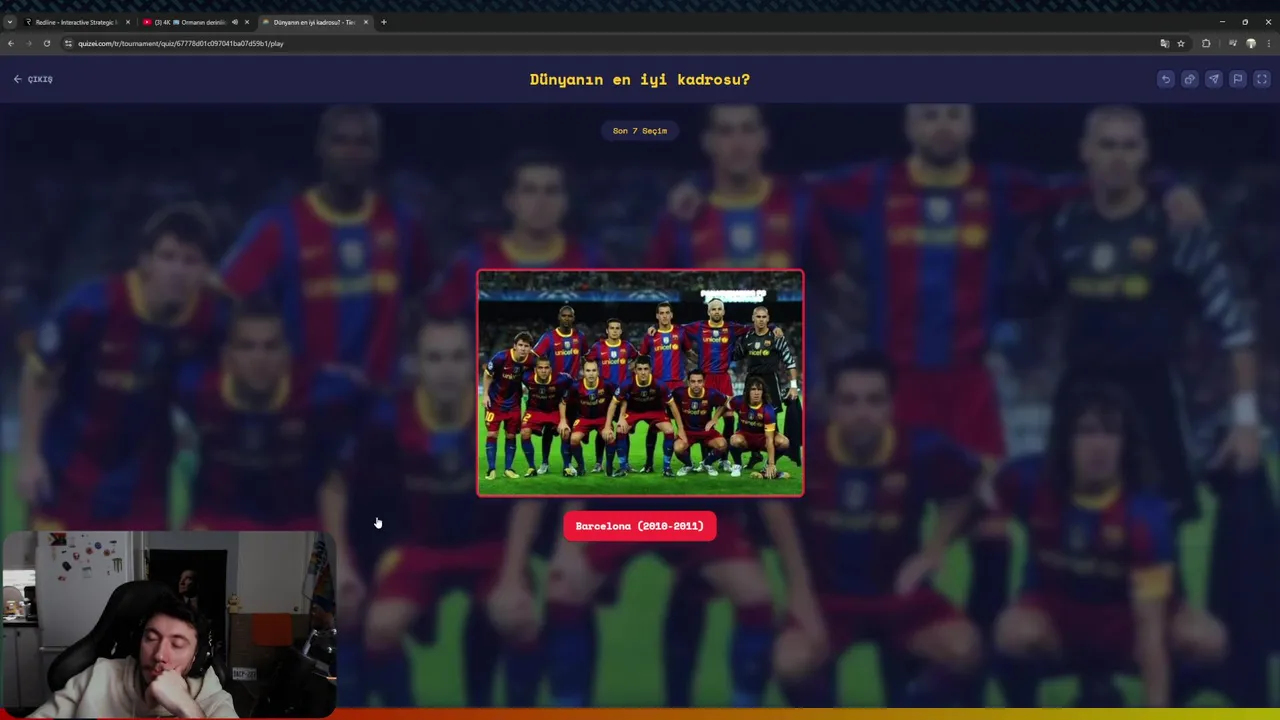This screenshot has width=1280, height=720.
Task: View site information icon in address bar
Action: tap(69, 43)
